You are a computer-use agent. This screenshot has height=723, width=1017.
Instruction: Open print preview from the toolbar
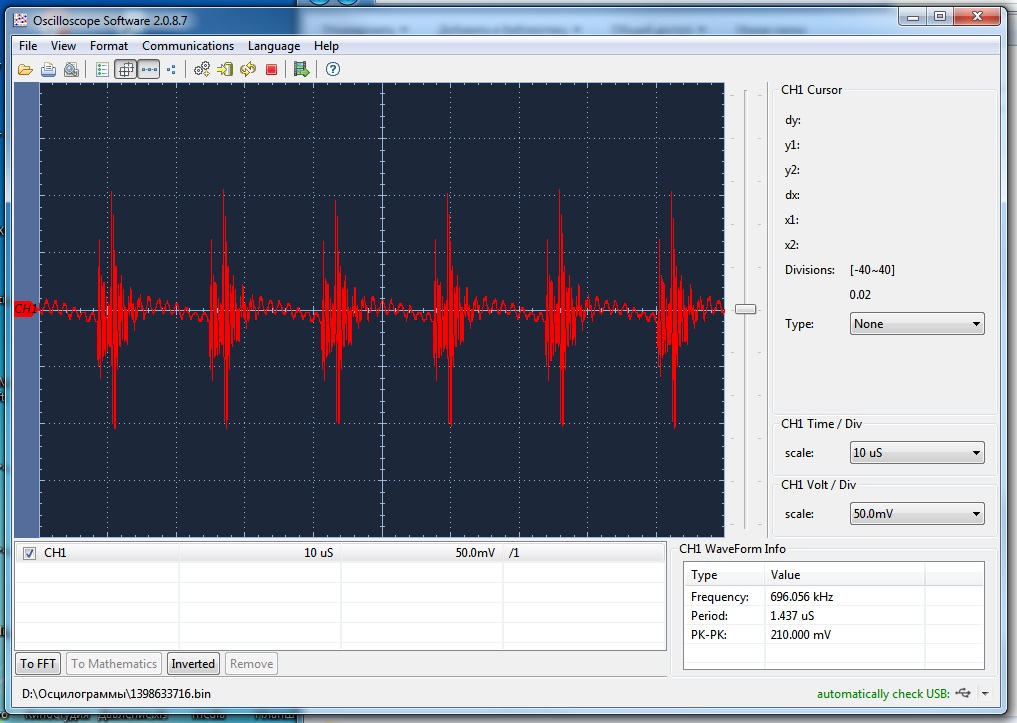(x=71, y=69)
